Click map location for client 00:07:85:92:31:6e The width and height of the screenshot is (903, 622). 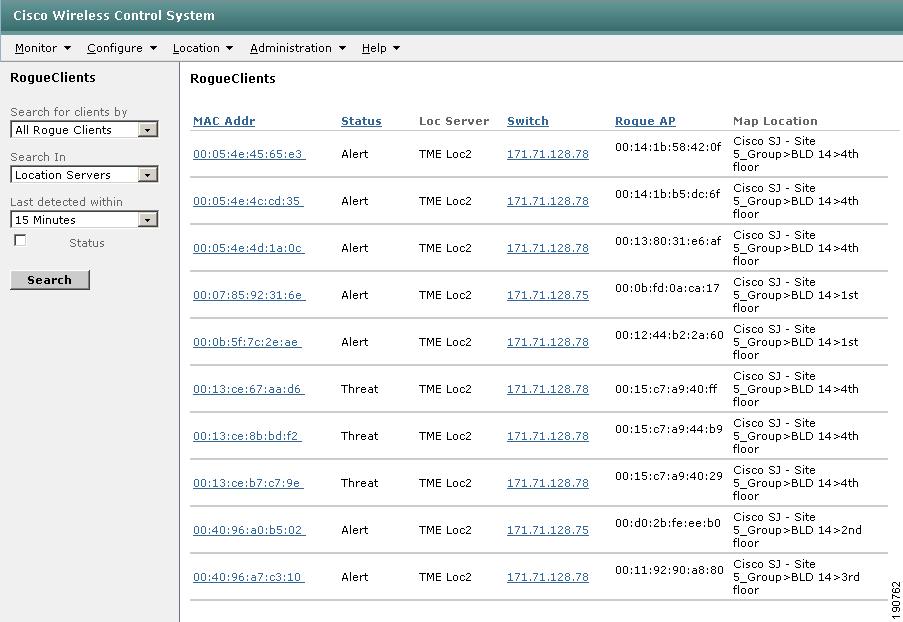point(795,295)
